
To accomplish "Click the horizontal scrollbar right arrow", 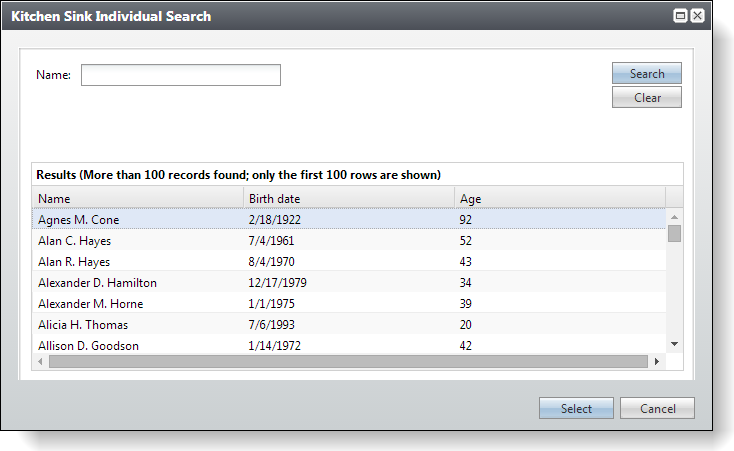I will tap(657, 362).
